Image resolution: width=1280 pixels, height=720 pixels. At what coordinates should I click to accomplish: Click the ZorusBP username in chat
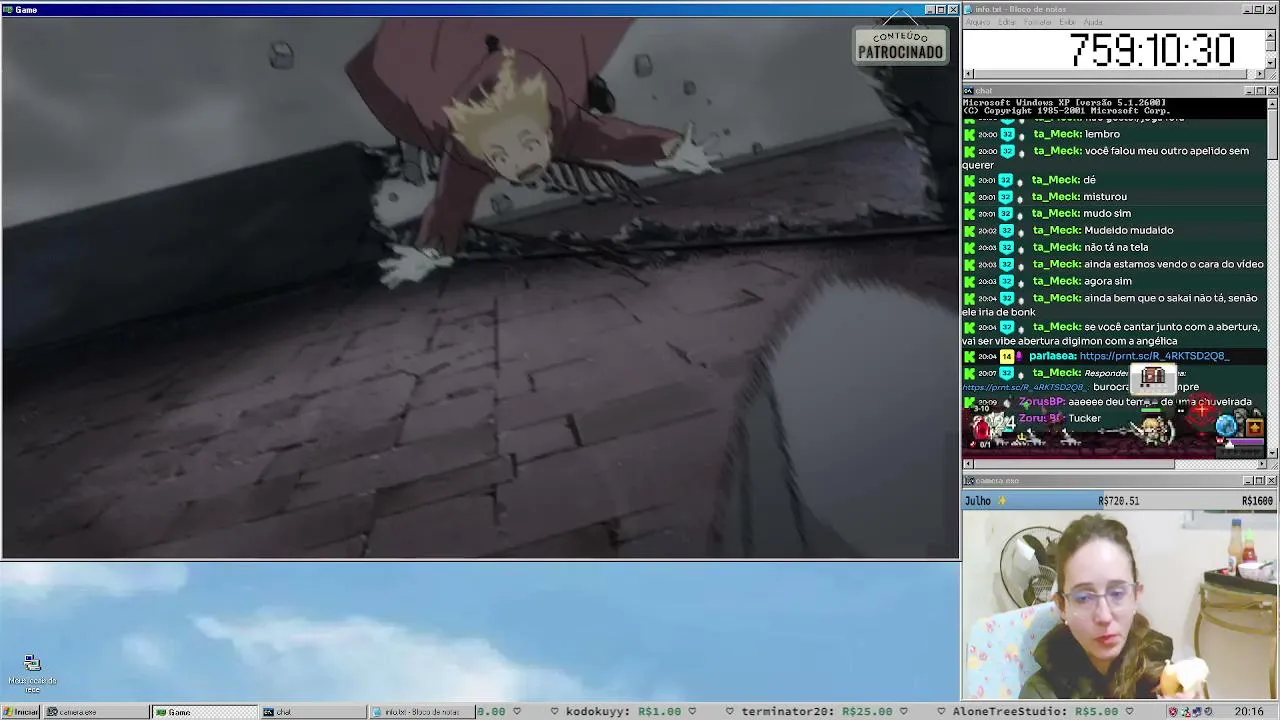(x=1041, y=402)
